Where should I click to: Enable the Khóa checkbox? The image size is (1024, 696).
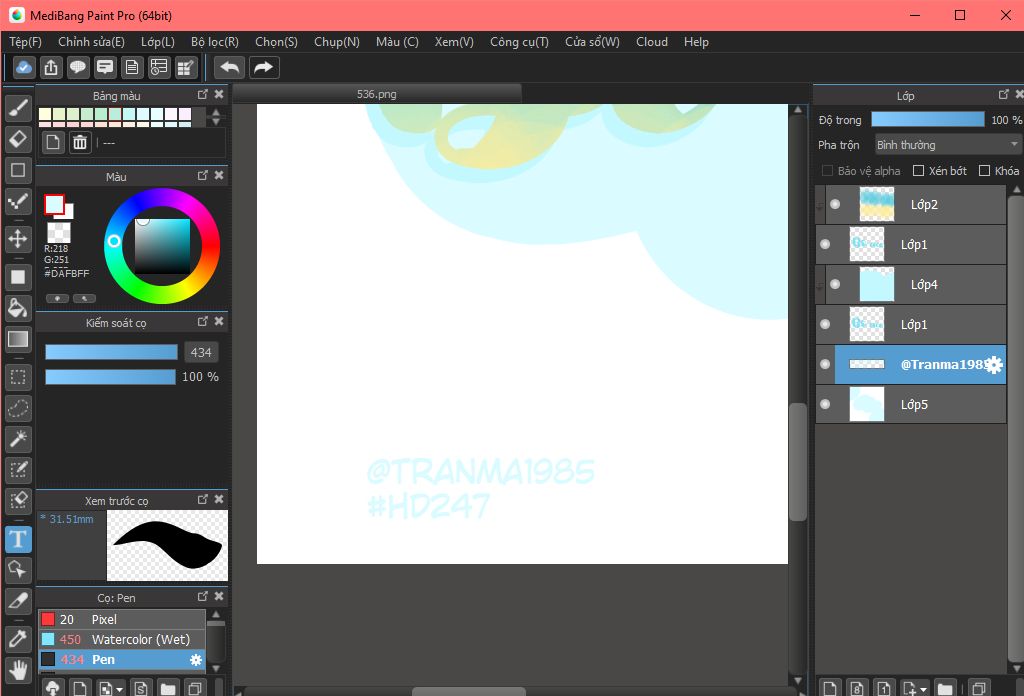(984, 170)
